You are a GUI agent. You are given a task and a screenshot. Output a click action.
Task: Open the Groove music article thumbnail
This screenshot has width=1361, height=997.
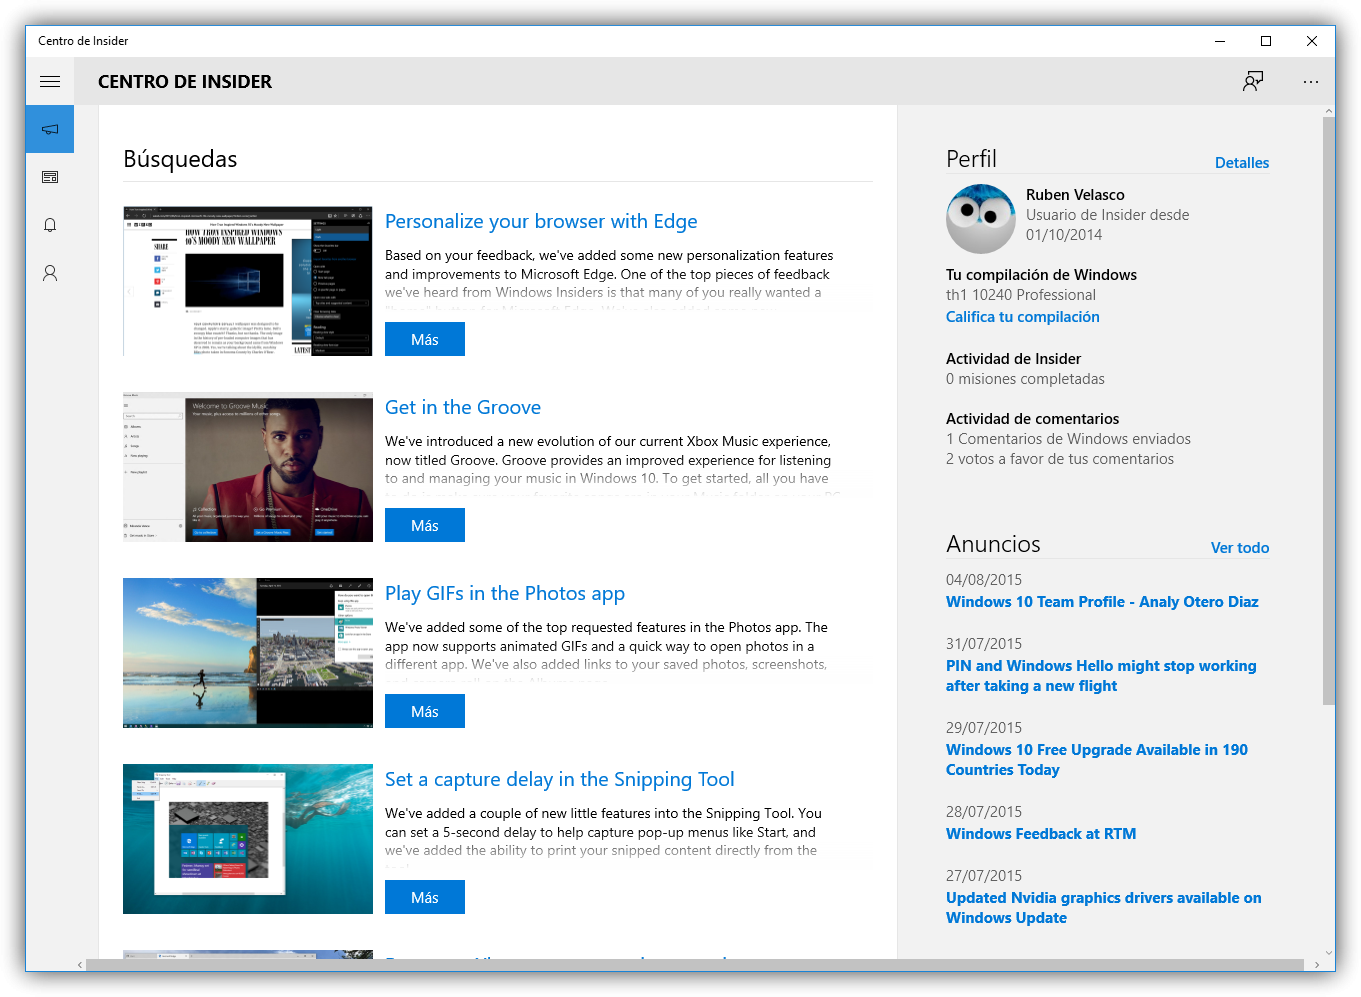[248, 467]
